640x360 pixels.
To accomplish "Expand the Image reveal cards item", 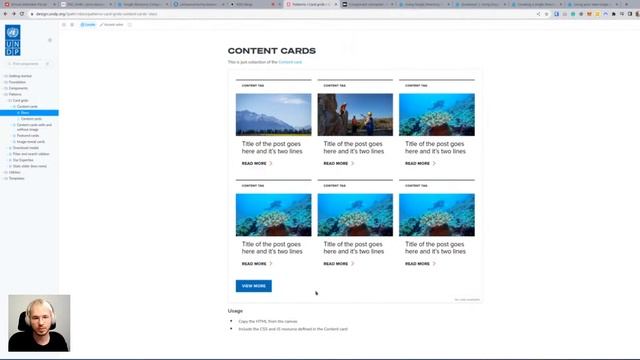I will tap(31, 142).
